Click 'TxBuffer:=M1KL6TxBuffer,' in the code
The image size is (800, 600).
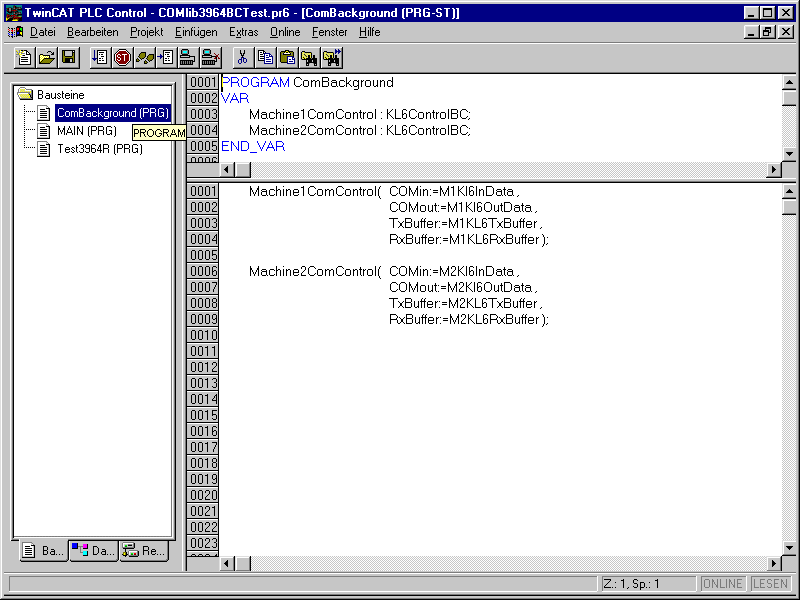[466, 223]
